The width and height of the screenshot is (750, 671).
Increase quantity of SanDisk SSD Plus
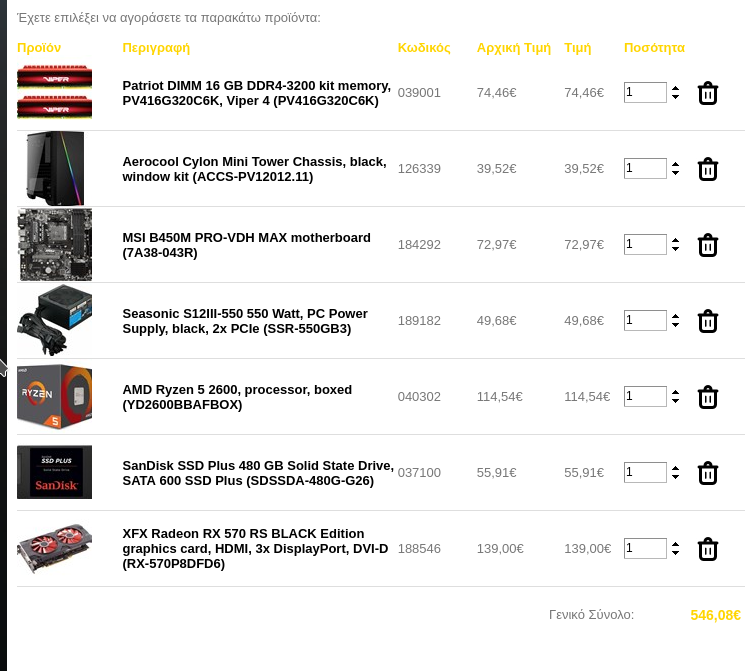[675, 469]
